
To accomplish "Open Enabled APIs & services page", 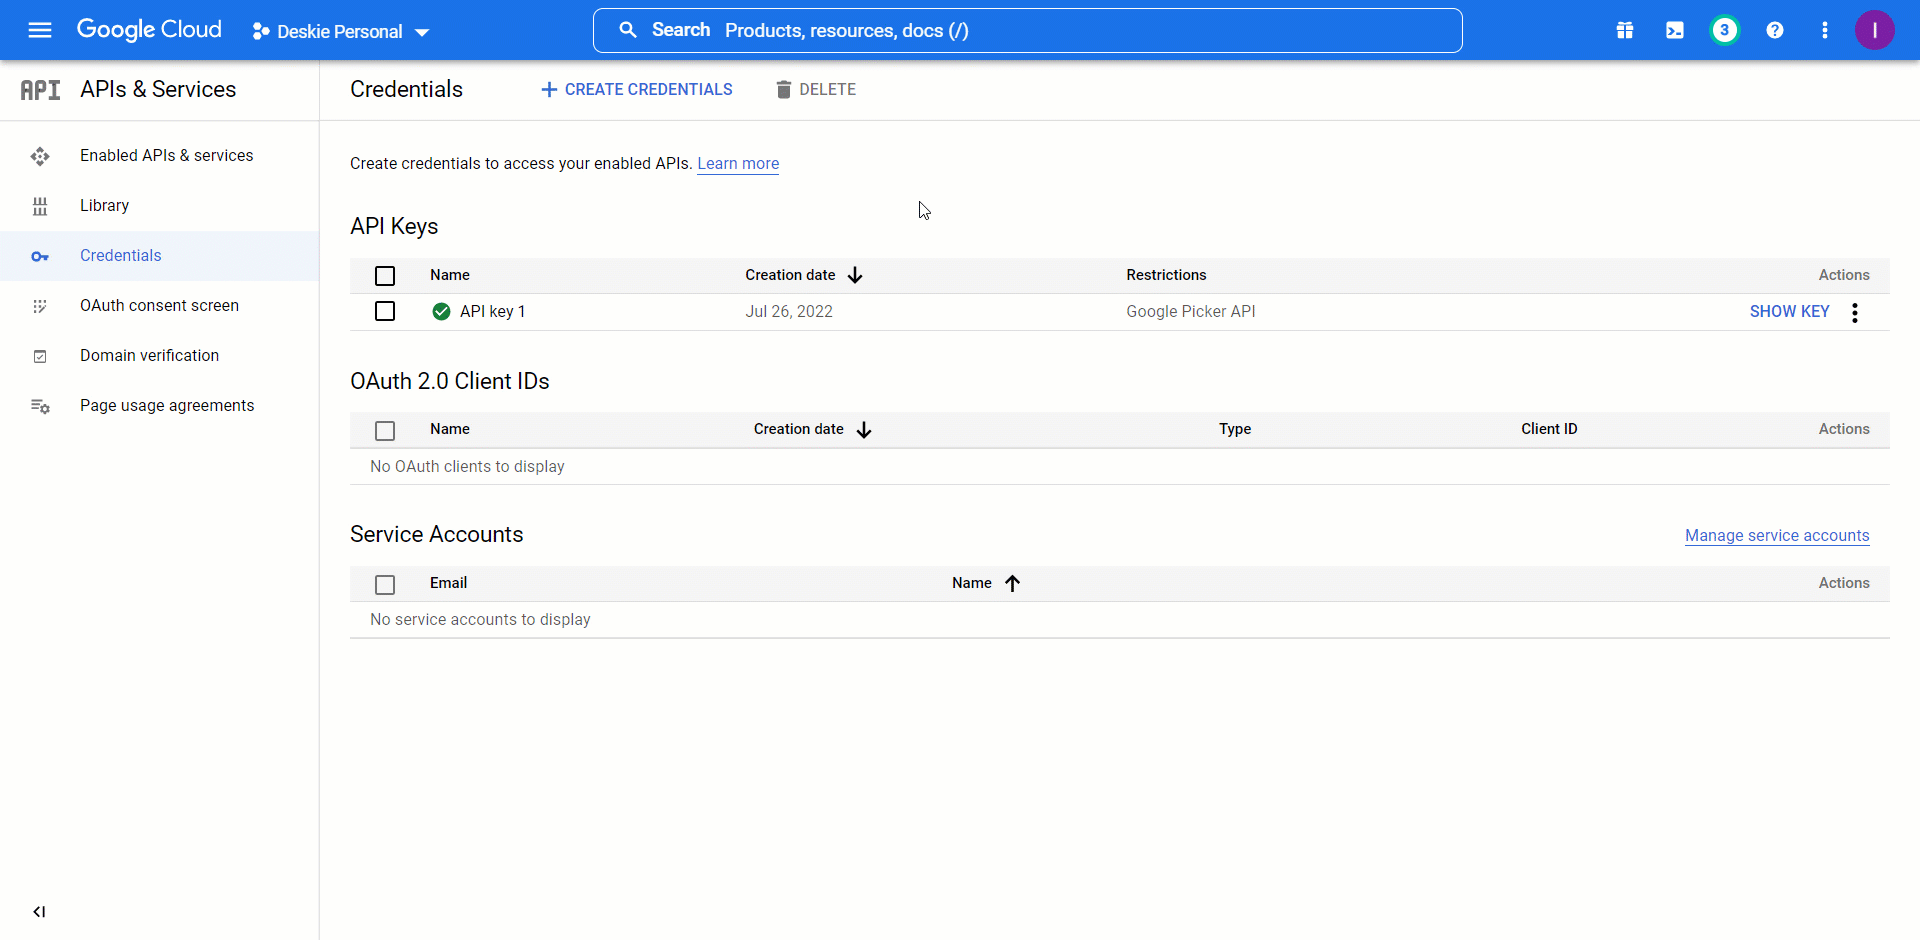I will click(167, 155).
